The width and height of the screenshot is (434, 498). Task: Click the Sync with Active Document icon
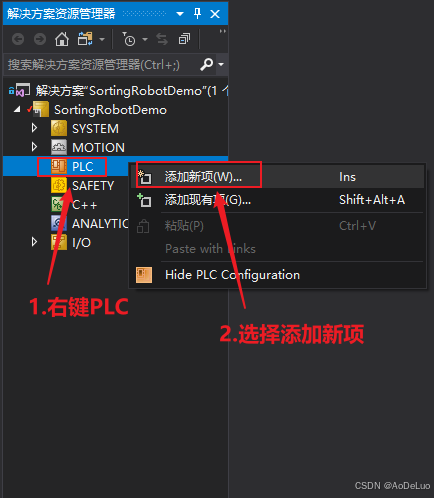pyautogui.click(x=162, y=39)
